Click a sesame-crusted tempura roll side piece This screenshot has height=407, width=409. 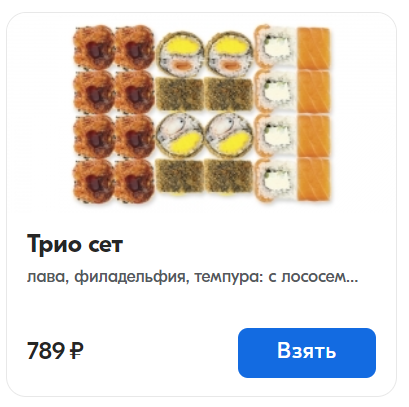point(180,94)
